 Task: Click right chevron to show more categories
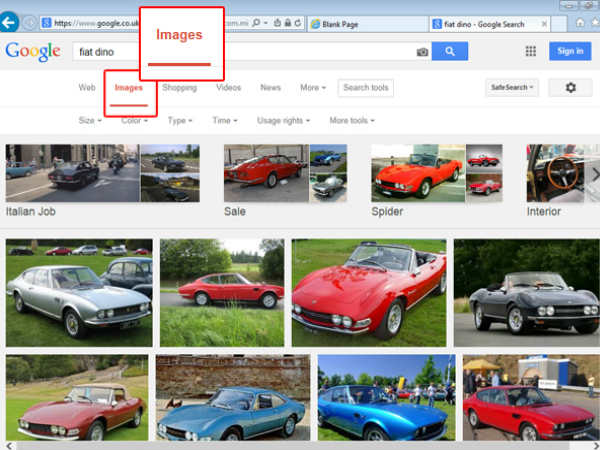(x=595, y=174)
